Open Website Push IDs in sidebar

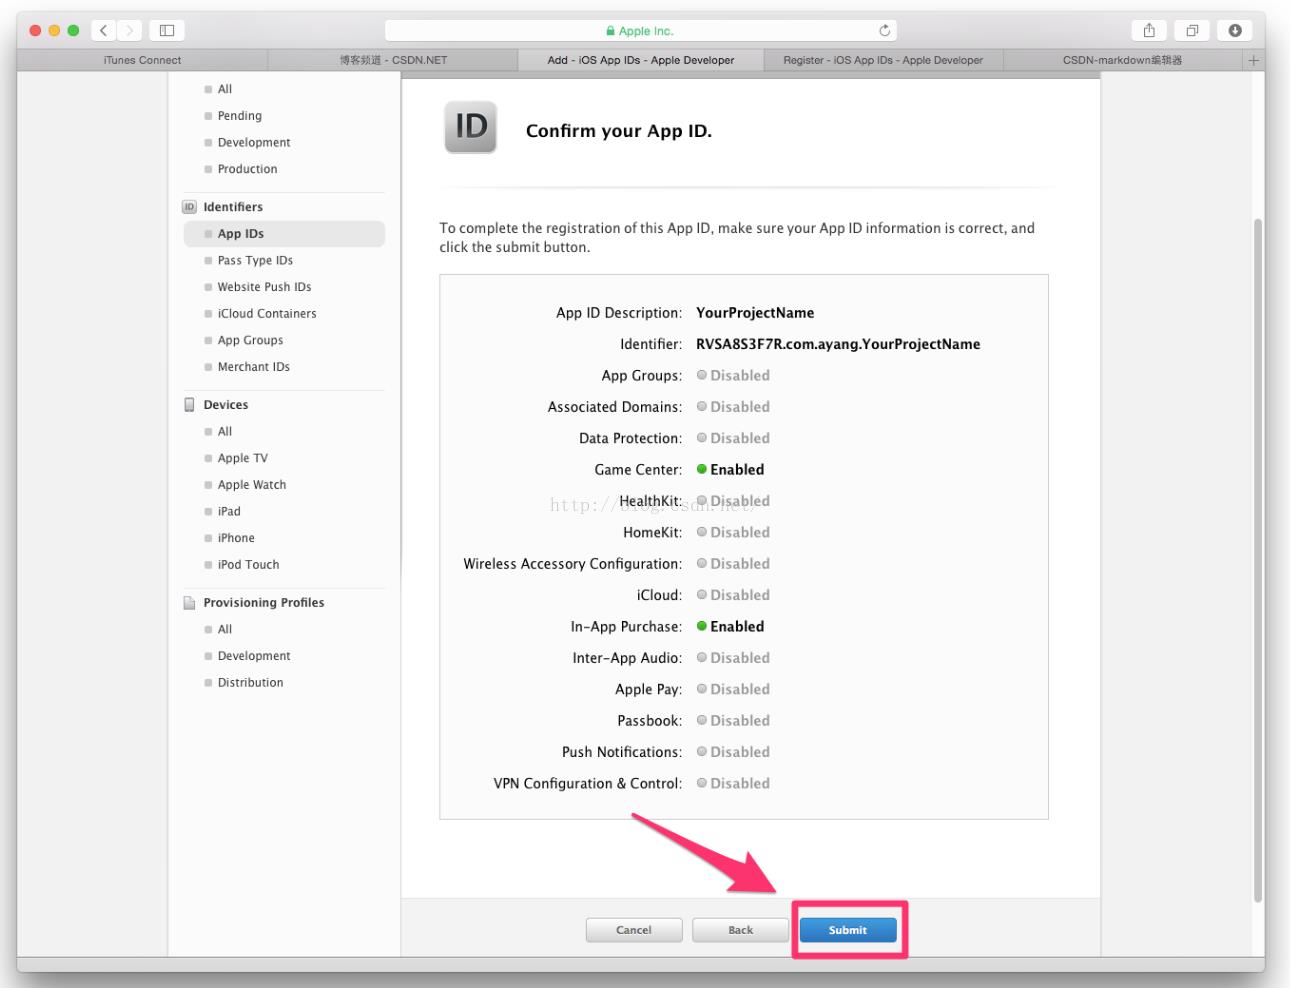coord(264,287)
